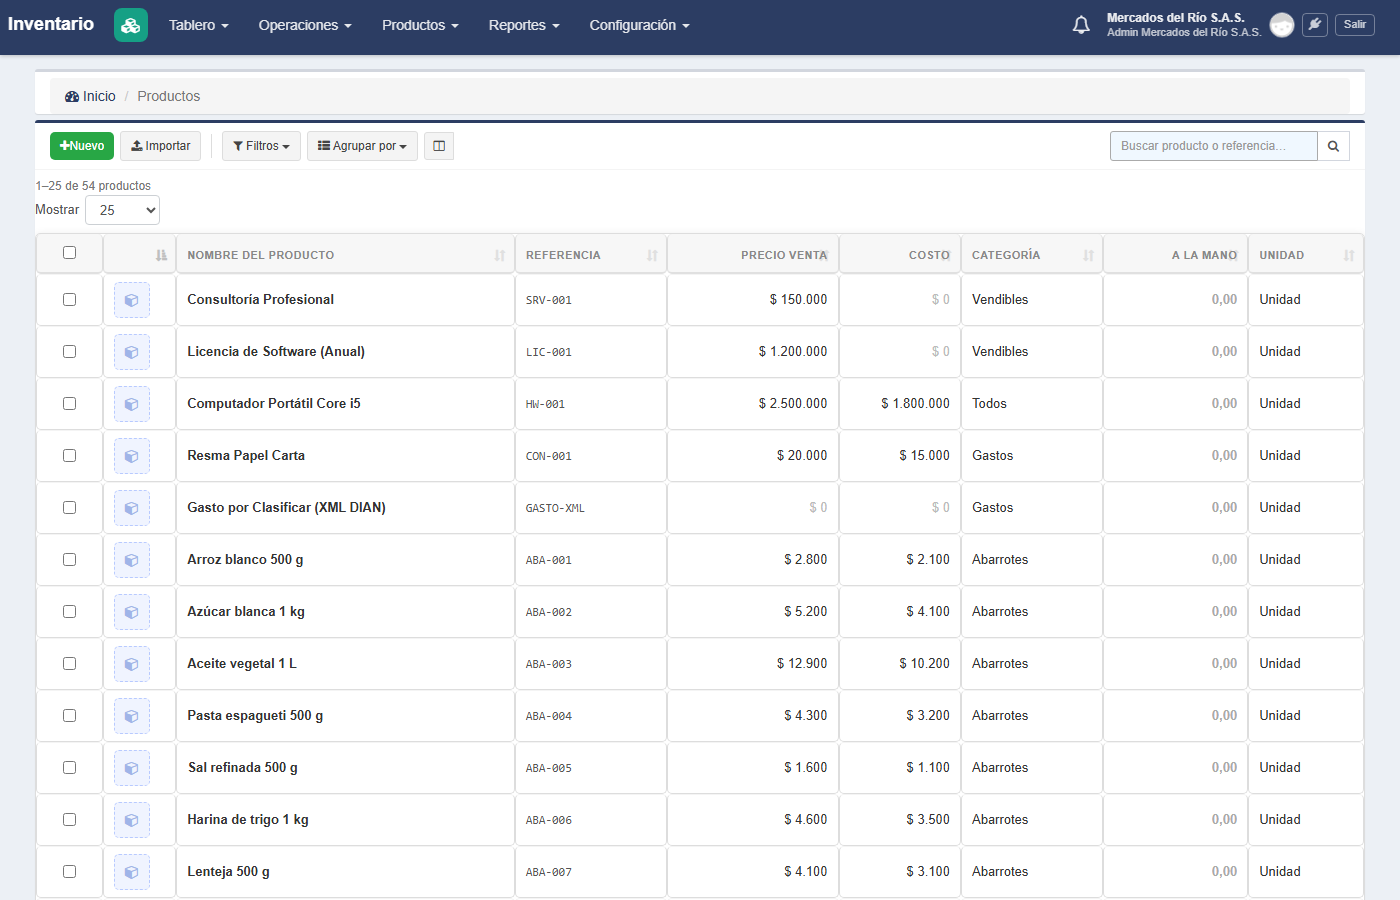The height and width of the screenshot is (900, 1400).
Task: Expand the Agrupar por dropdown
Action: pos(362,146)
